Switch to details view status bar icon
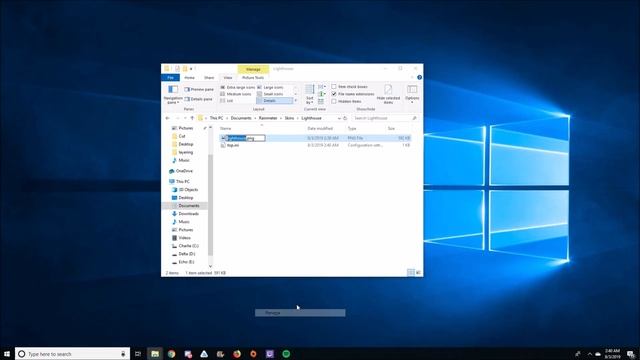This screenshot has height=360, width=640. (x=411, y=273)
